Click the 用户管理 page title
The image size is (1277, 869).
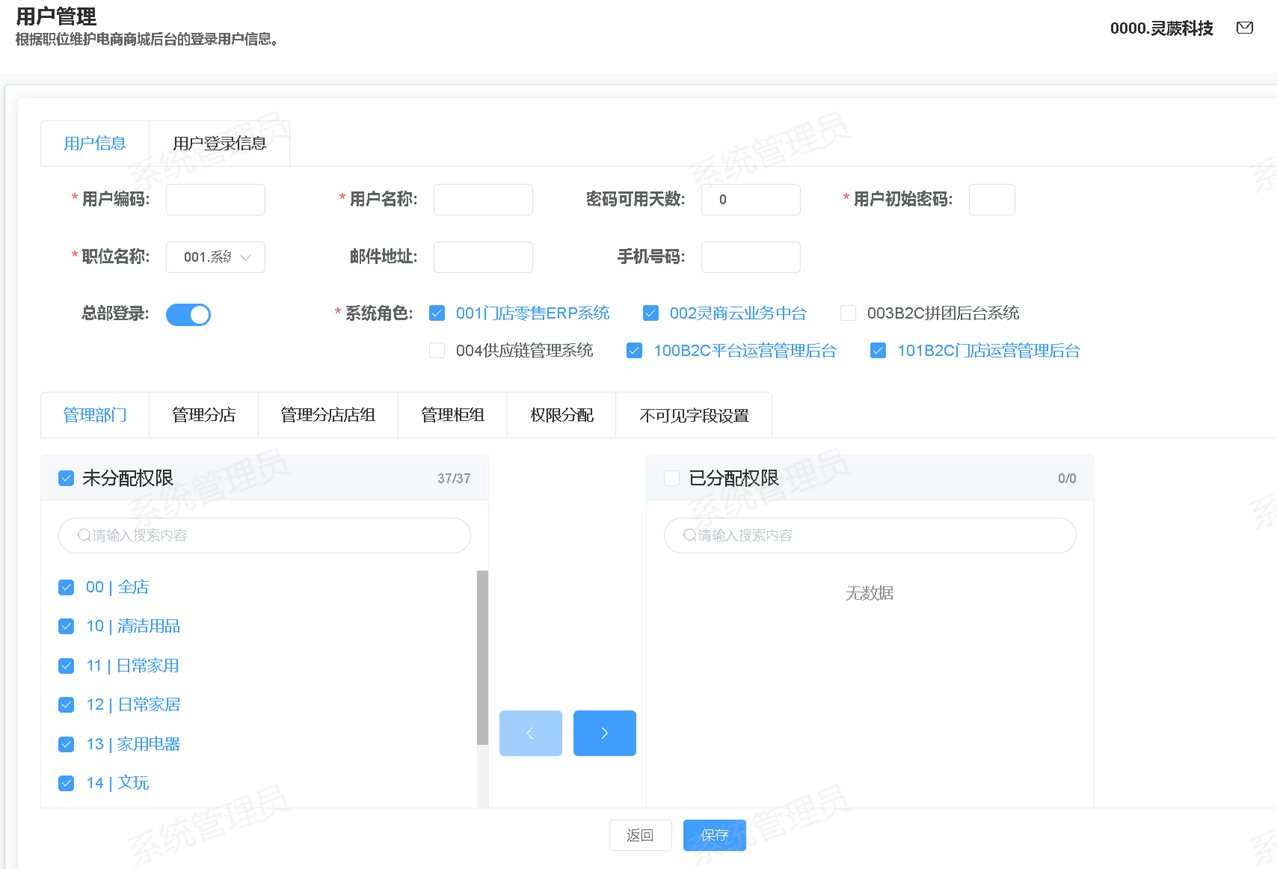click(56, 16)
